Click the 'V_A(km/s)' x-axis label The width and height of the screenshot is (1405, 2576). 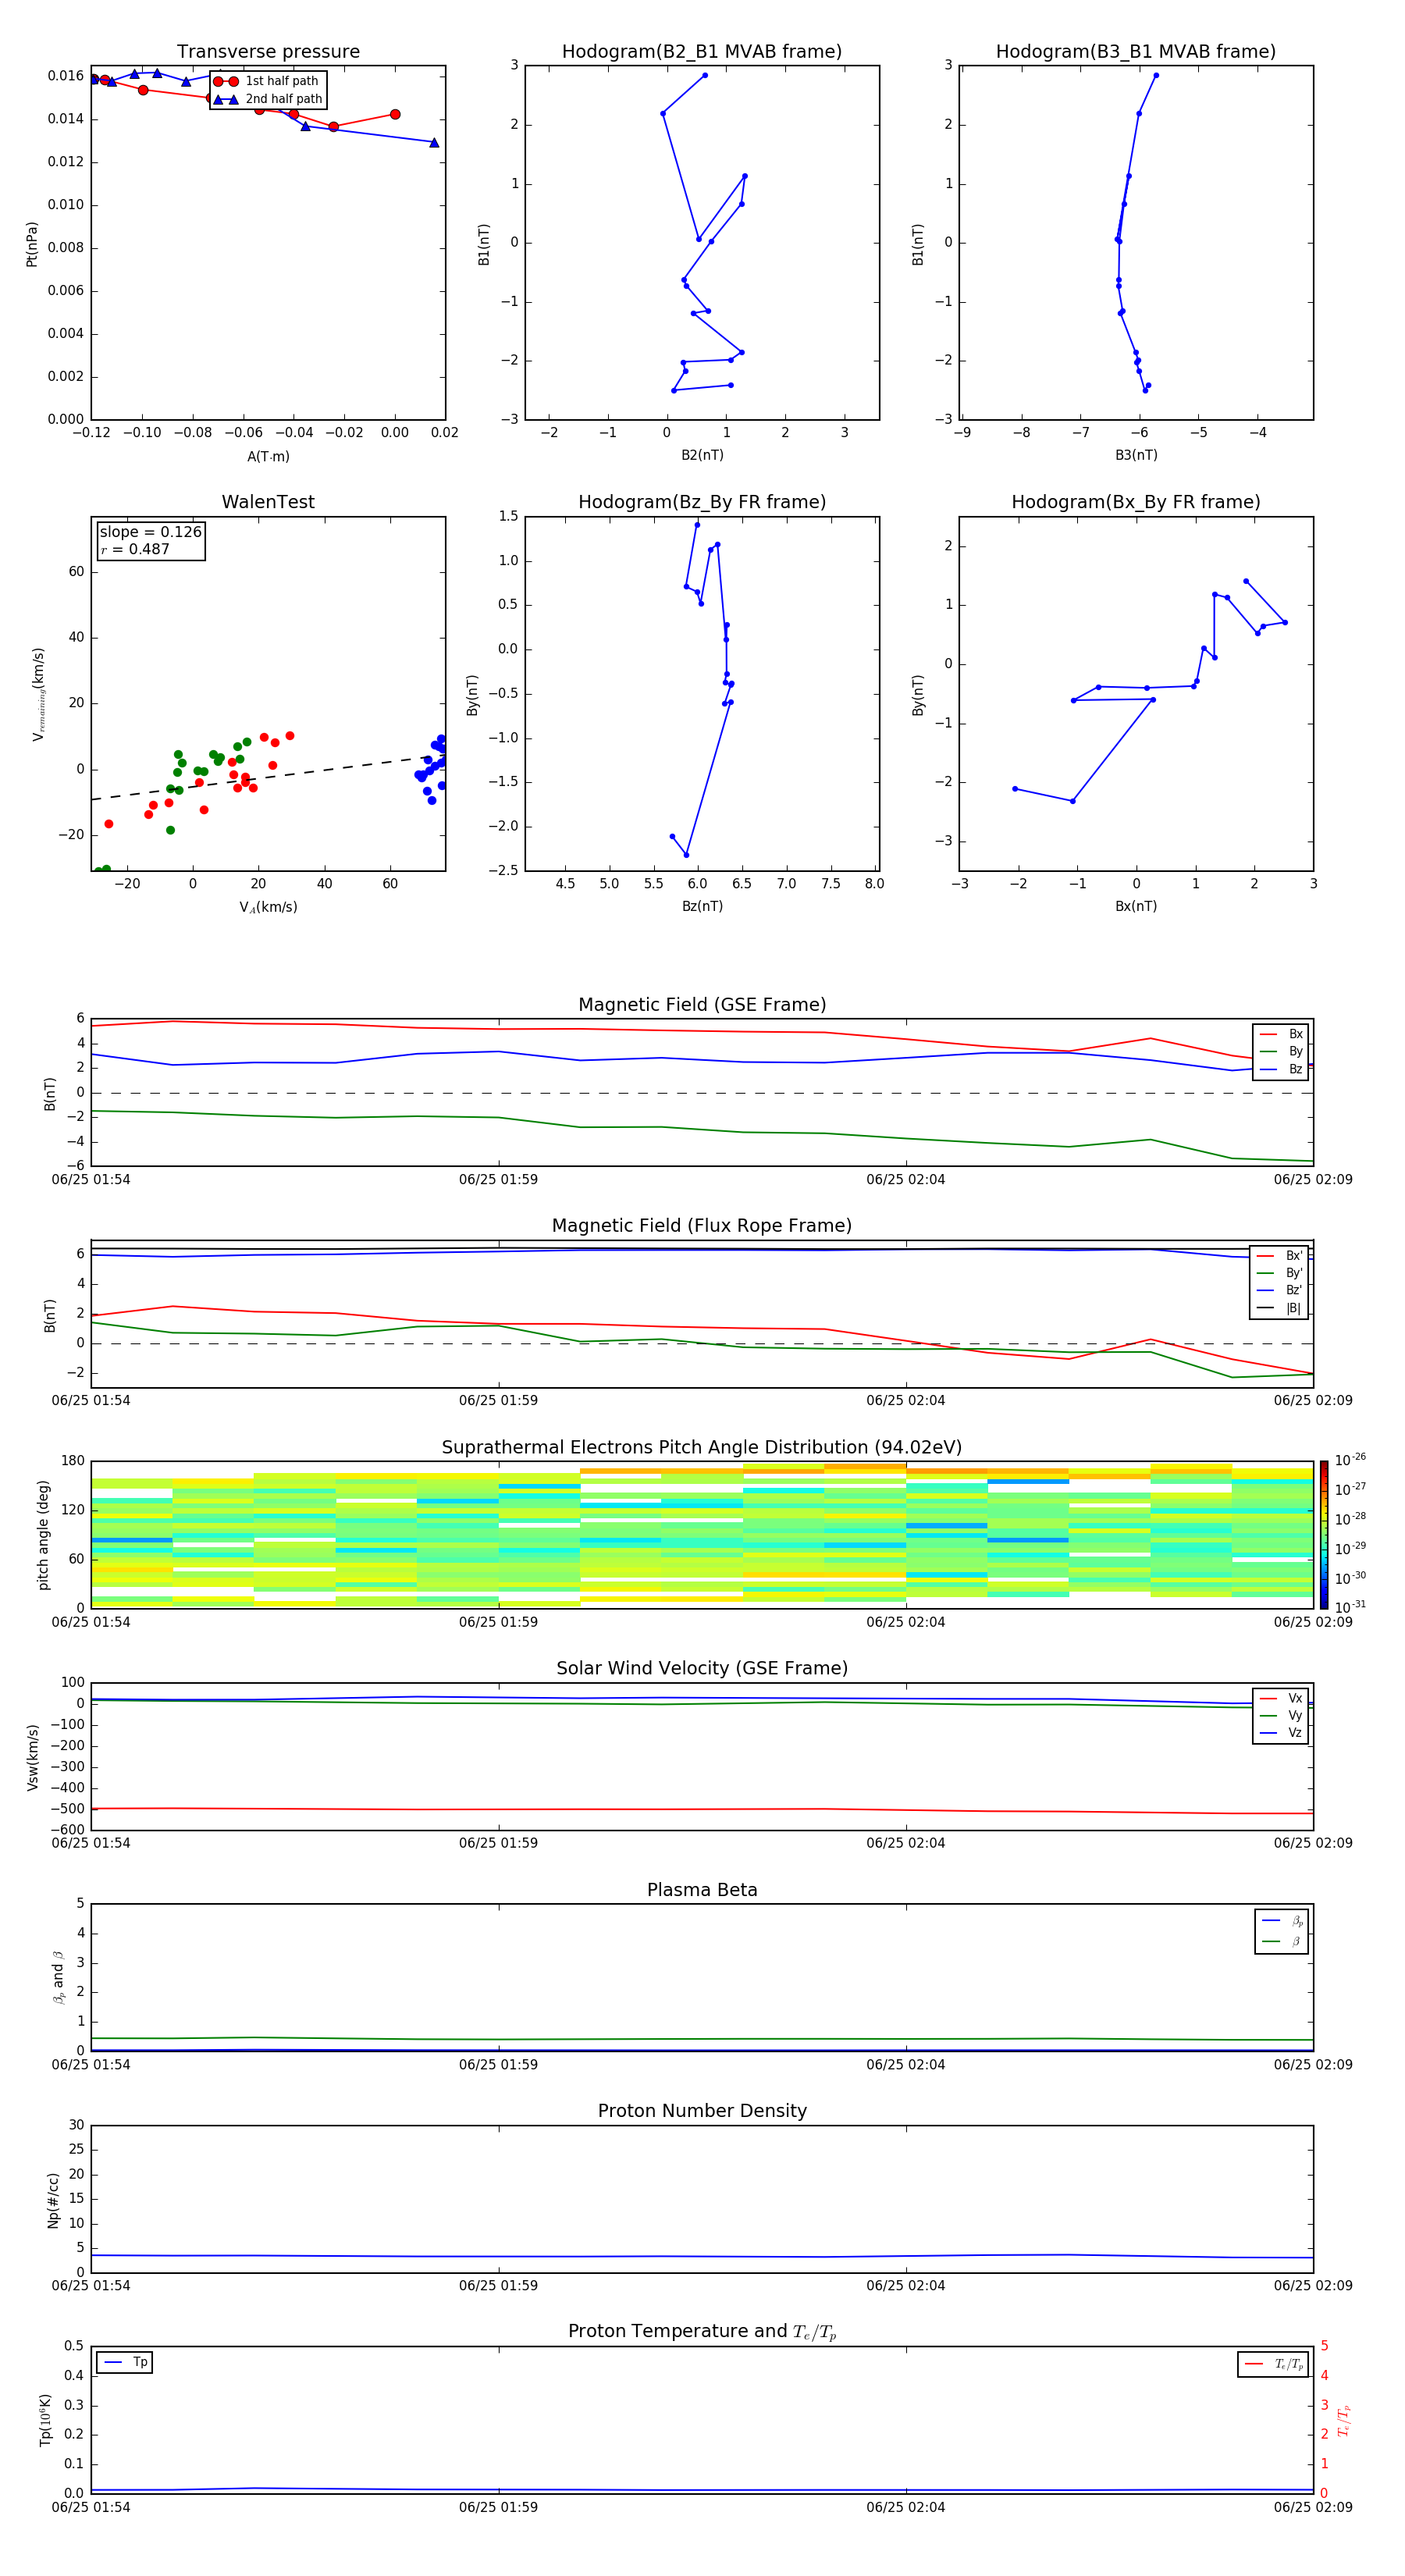[268, 907]
